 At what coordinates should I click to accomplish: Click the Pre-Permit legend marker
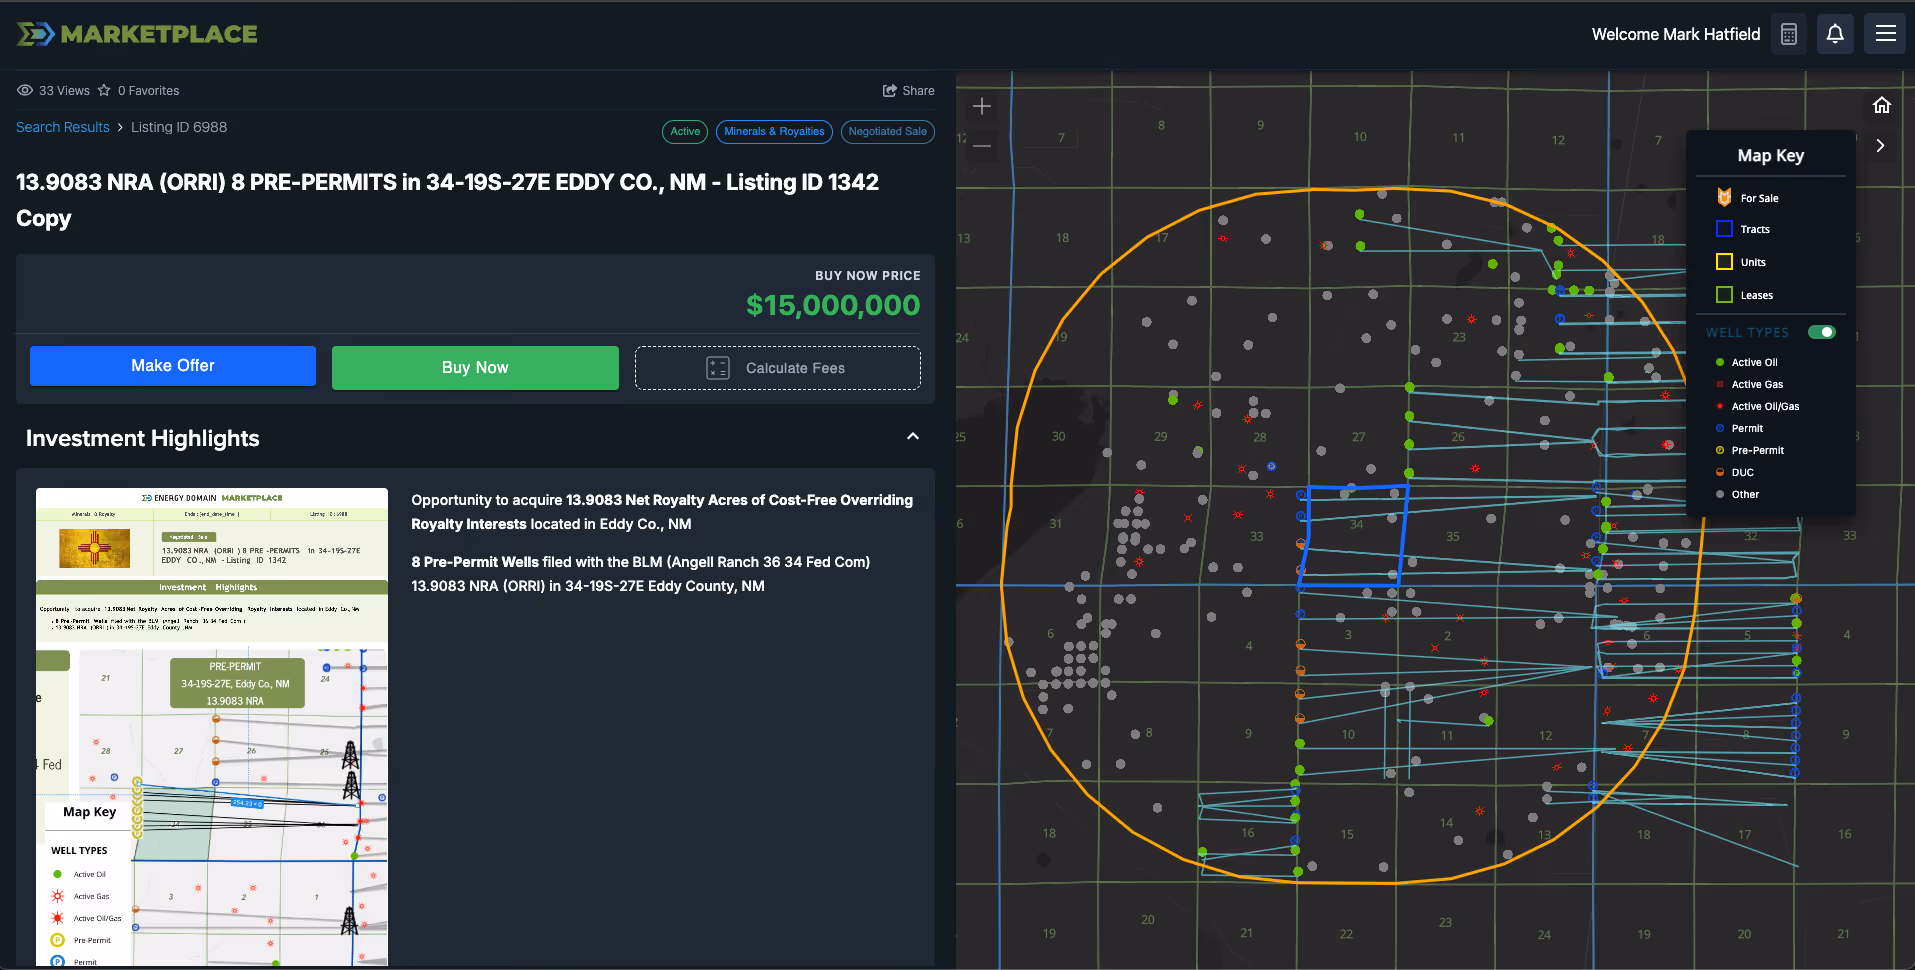[1720, 450]
